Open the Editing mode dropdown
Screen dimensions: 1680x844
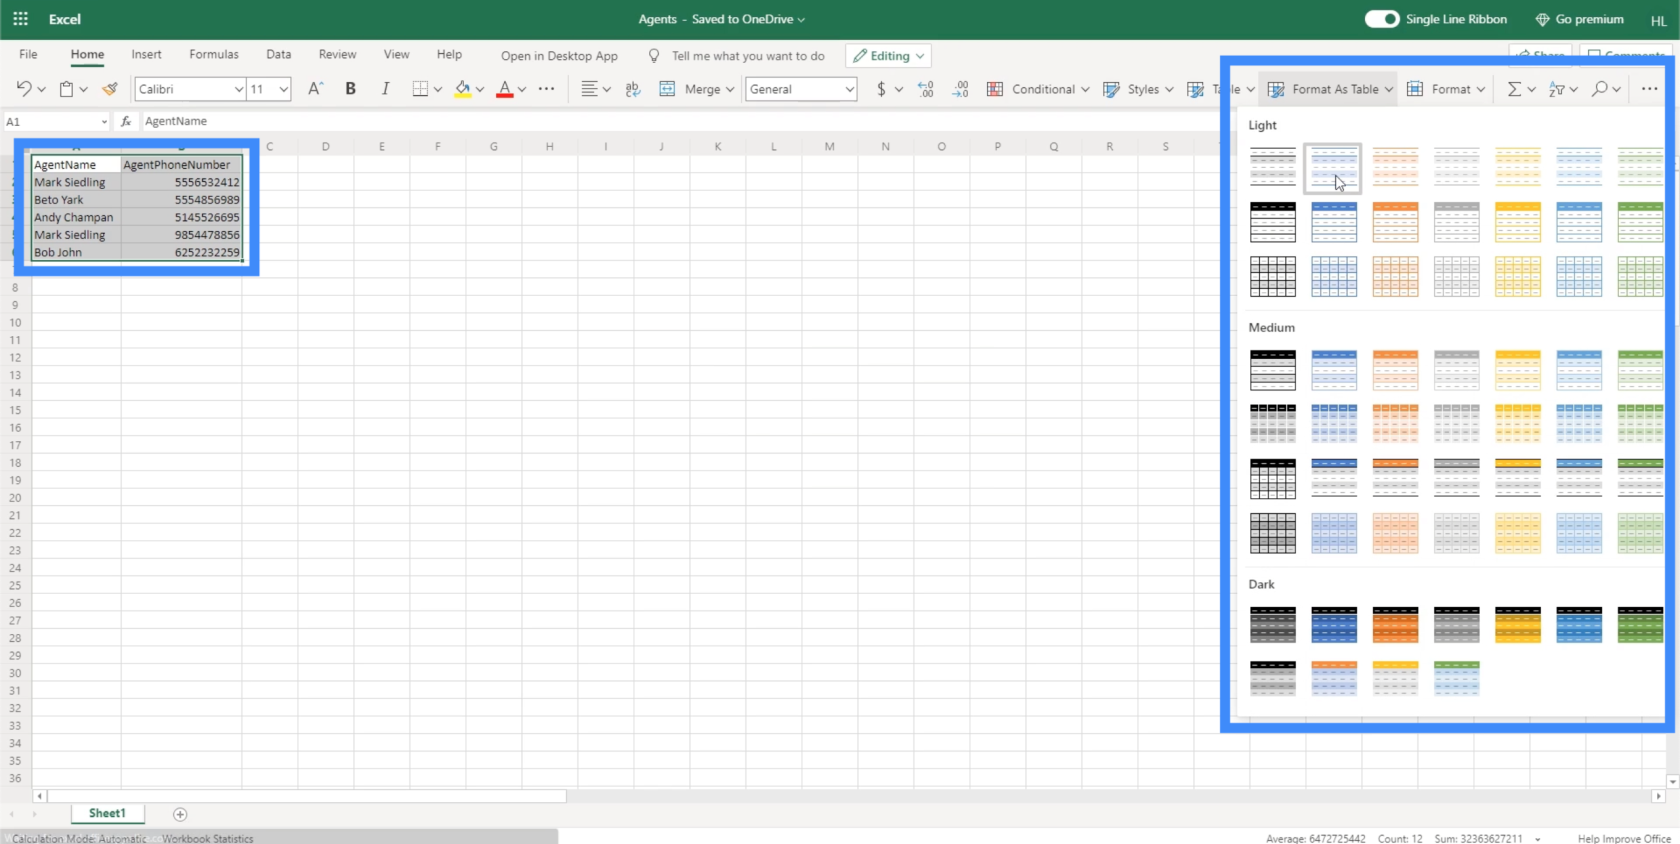pyautogui.click(x=888, y=56)
